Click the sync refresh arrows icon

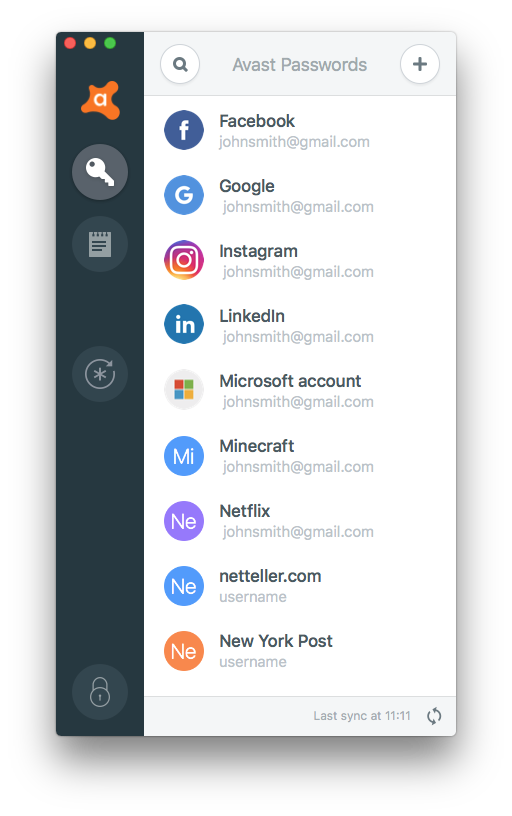tap(434, 716)
